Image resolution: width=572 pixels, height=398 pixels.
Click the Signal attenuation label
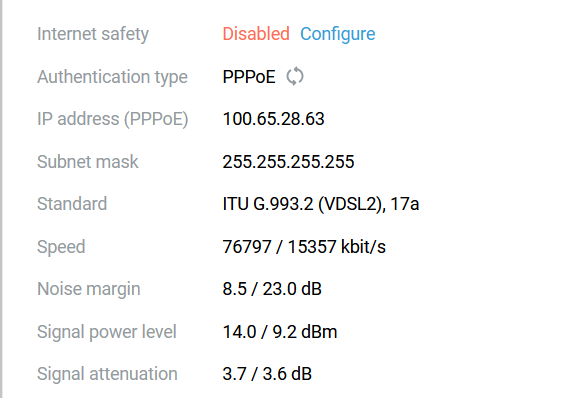pos(107,374)
